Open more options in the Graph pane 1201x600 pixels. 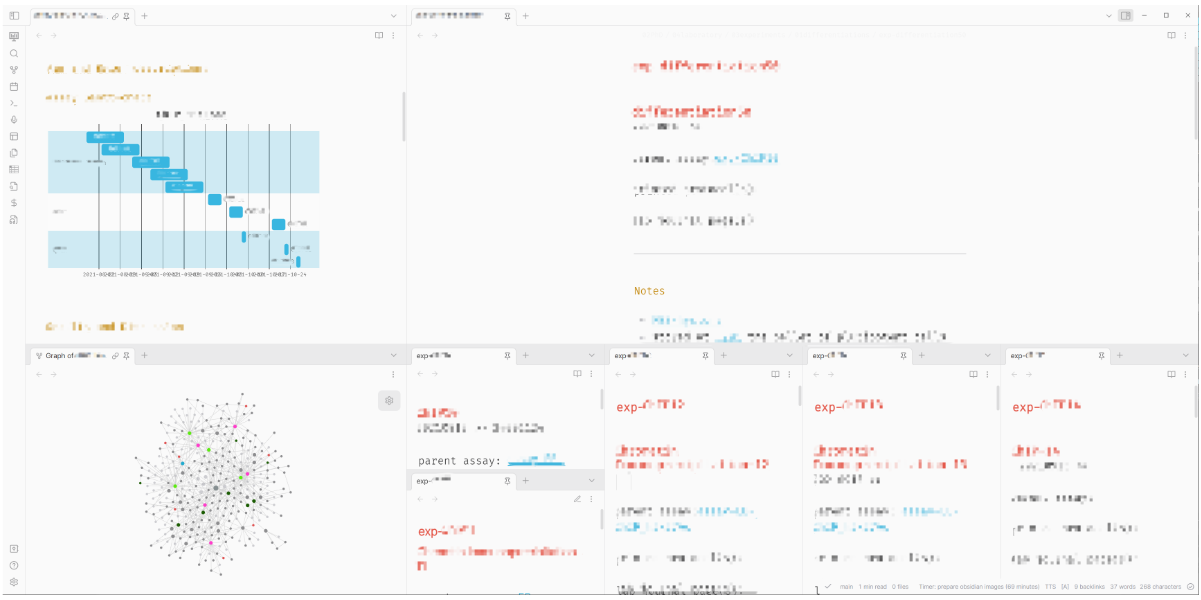[392, 374]
